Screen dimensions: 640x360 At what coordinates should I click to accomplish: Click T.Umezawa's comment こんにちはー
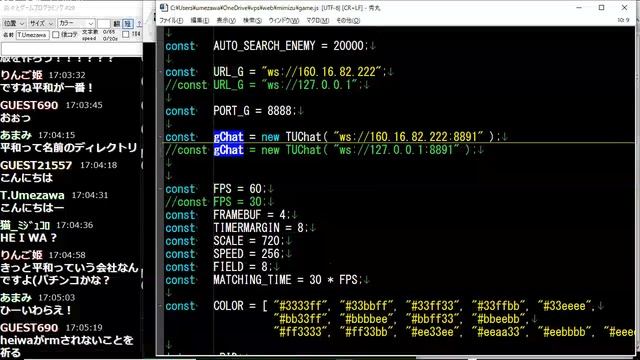pos(32,208)
